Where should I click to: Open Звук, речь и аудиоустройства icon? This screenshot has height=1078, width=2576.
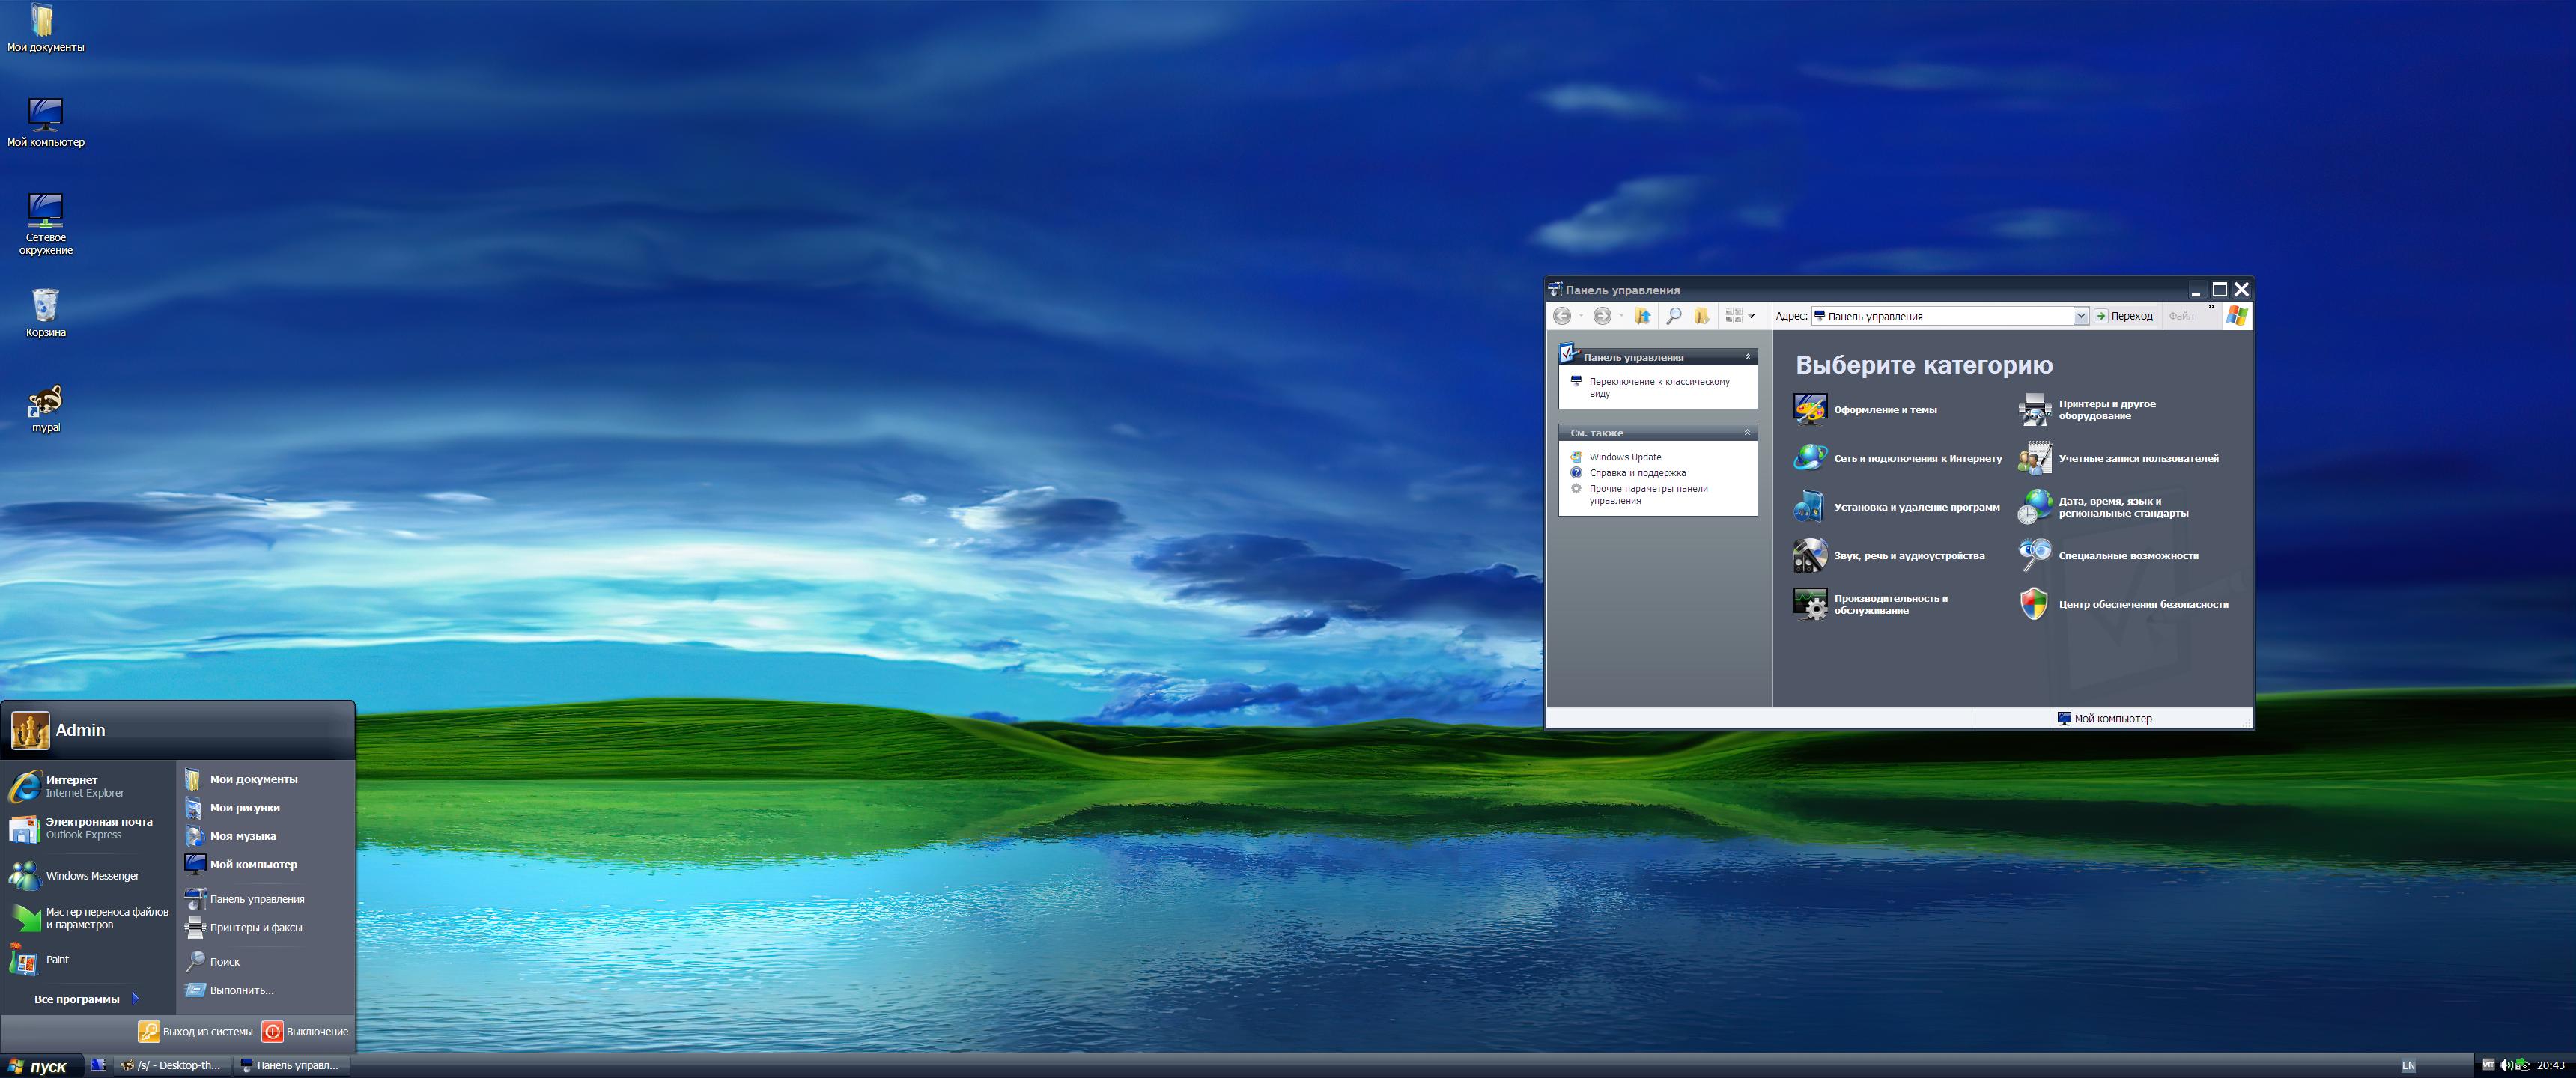(x=1810, y=555)
